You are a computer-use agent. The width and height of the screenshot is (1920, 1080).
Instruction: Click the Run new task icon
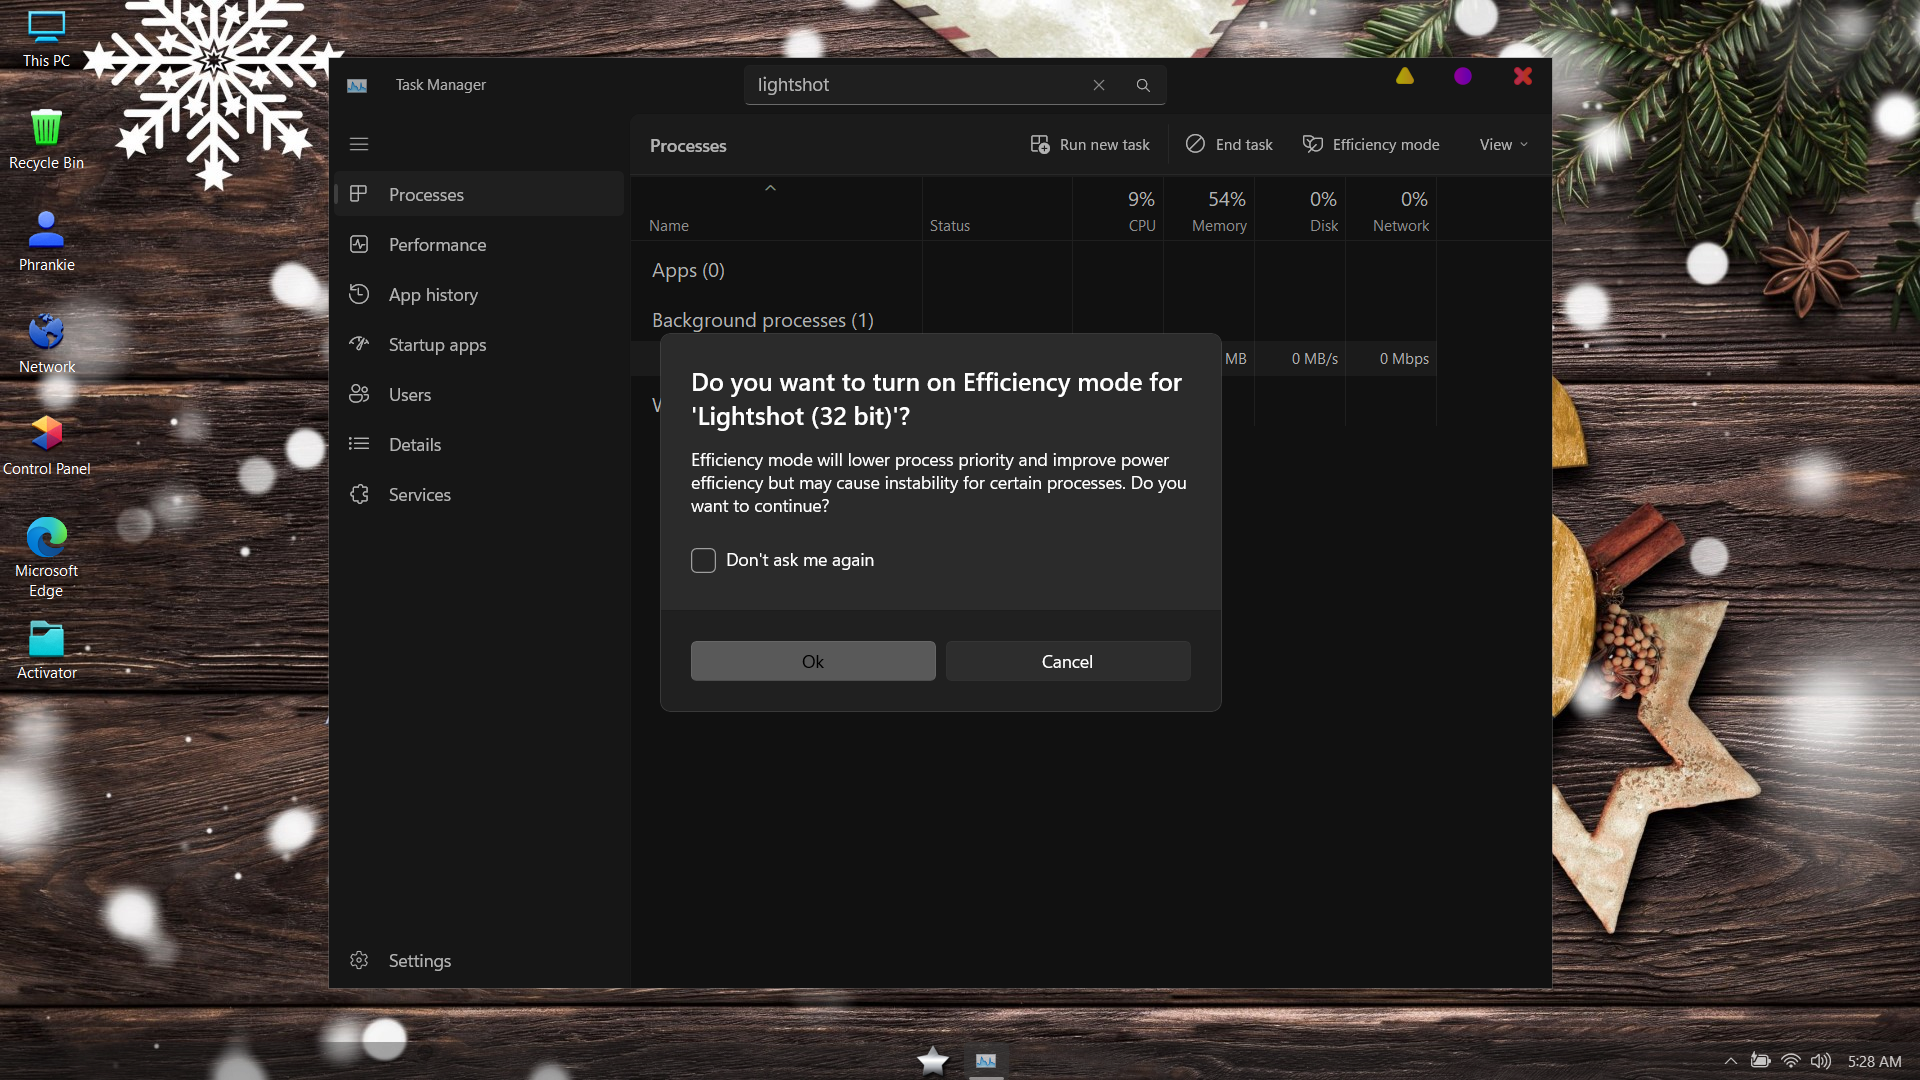point(1040,144)
